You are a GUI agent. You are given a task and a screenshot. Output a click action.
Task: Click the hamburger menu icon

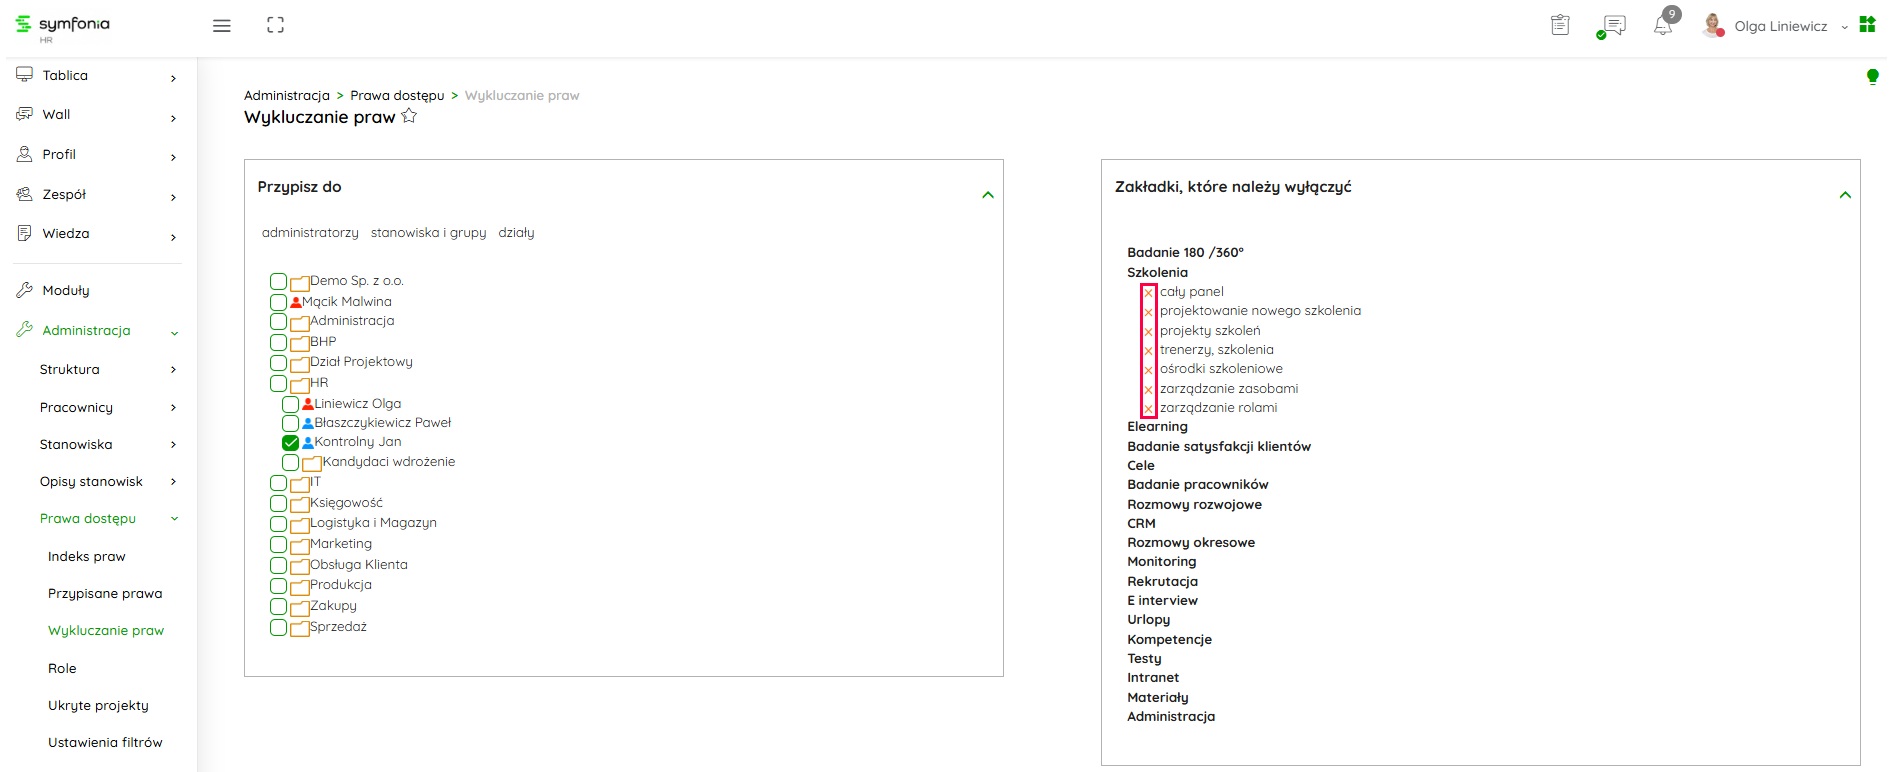222,26
